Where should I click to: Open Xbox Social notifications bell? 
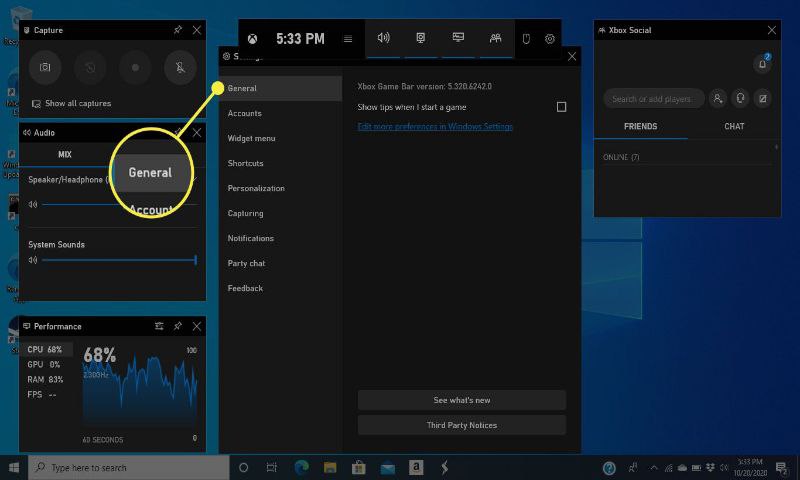tap(762, 63)
